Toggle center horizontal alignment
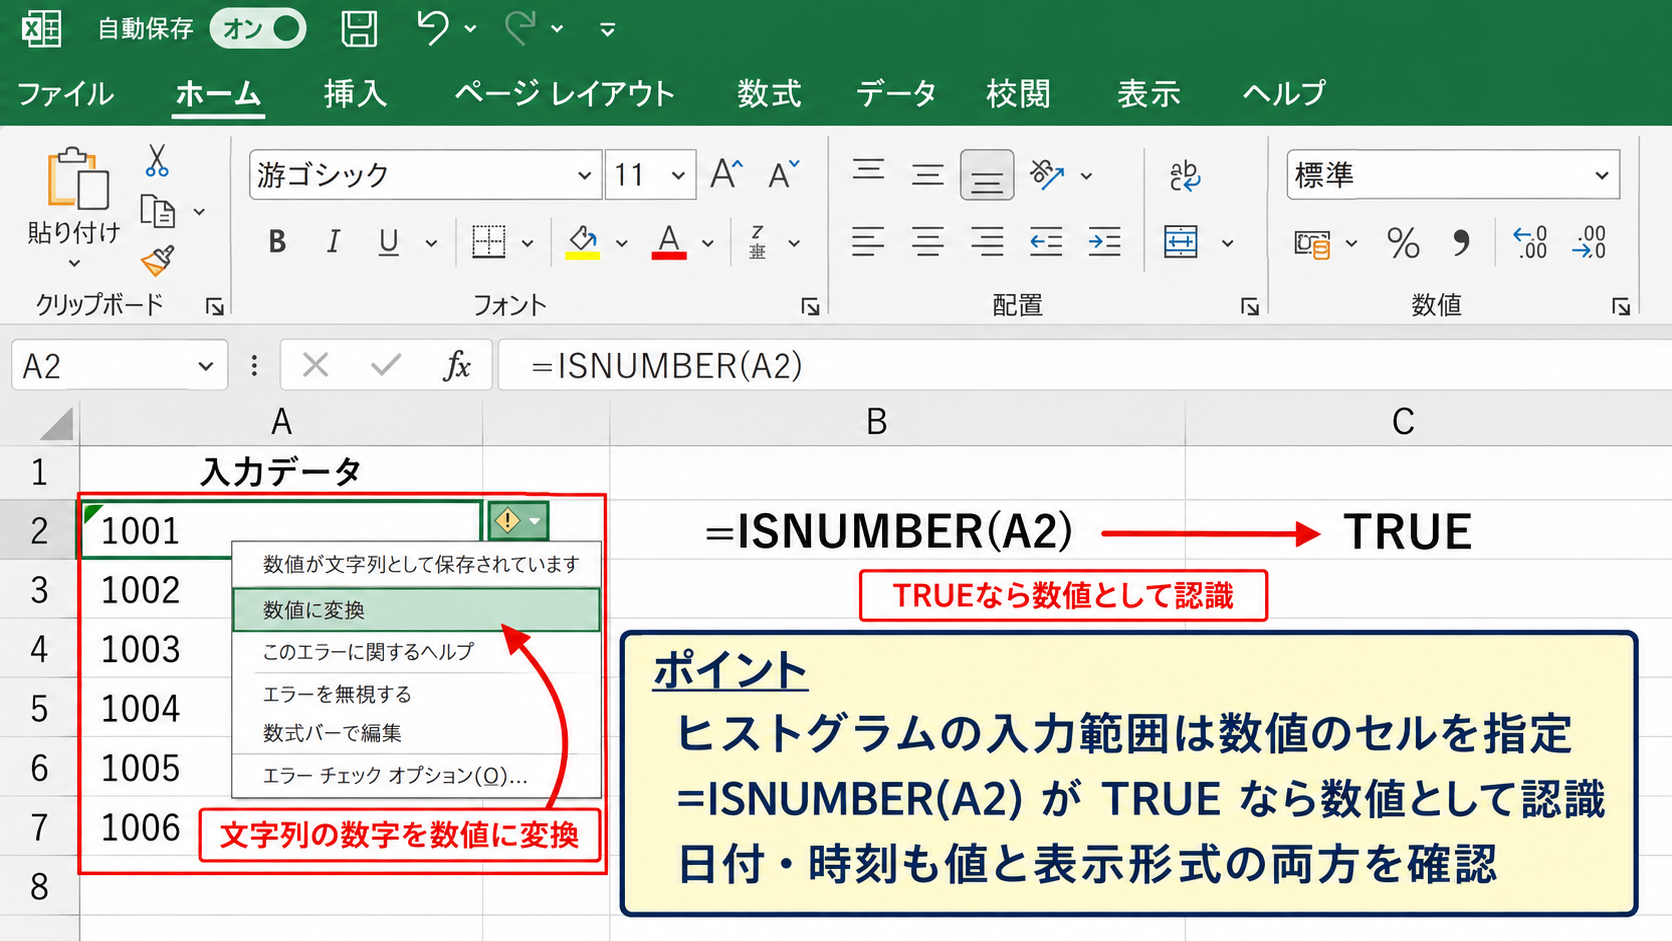 928,242
